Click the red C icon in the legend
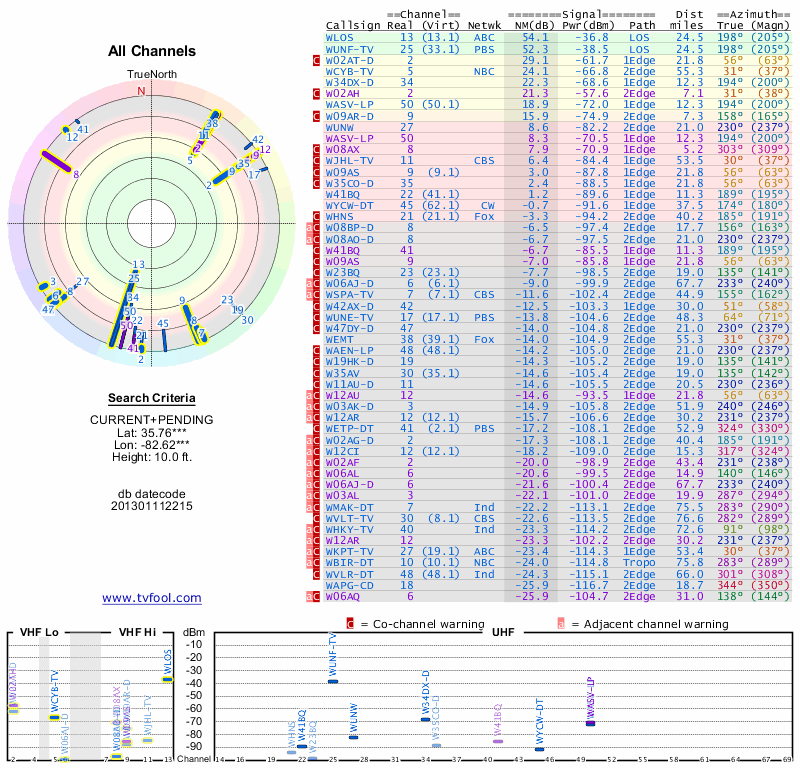 pyautogui.click(x=350, y=624)
